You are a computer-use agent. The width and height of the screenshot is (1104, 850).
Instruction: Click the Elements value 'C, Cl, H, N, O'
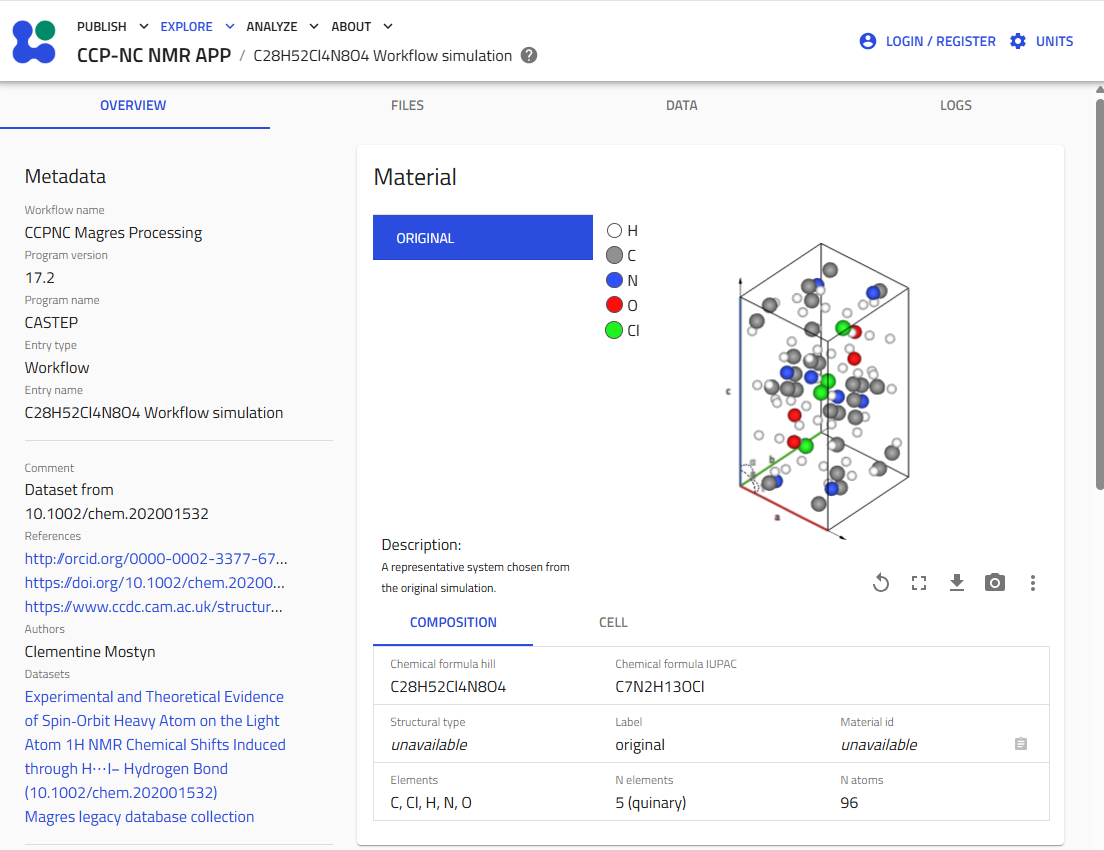(431, 804)
